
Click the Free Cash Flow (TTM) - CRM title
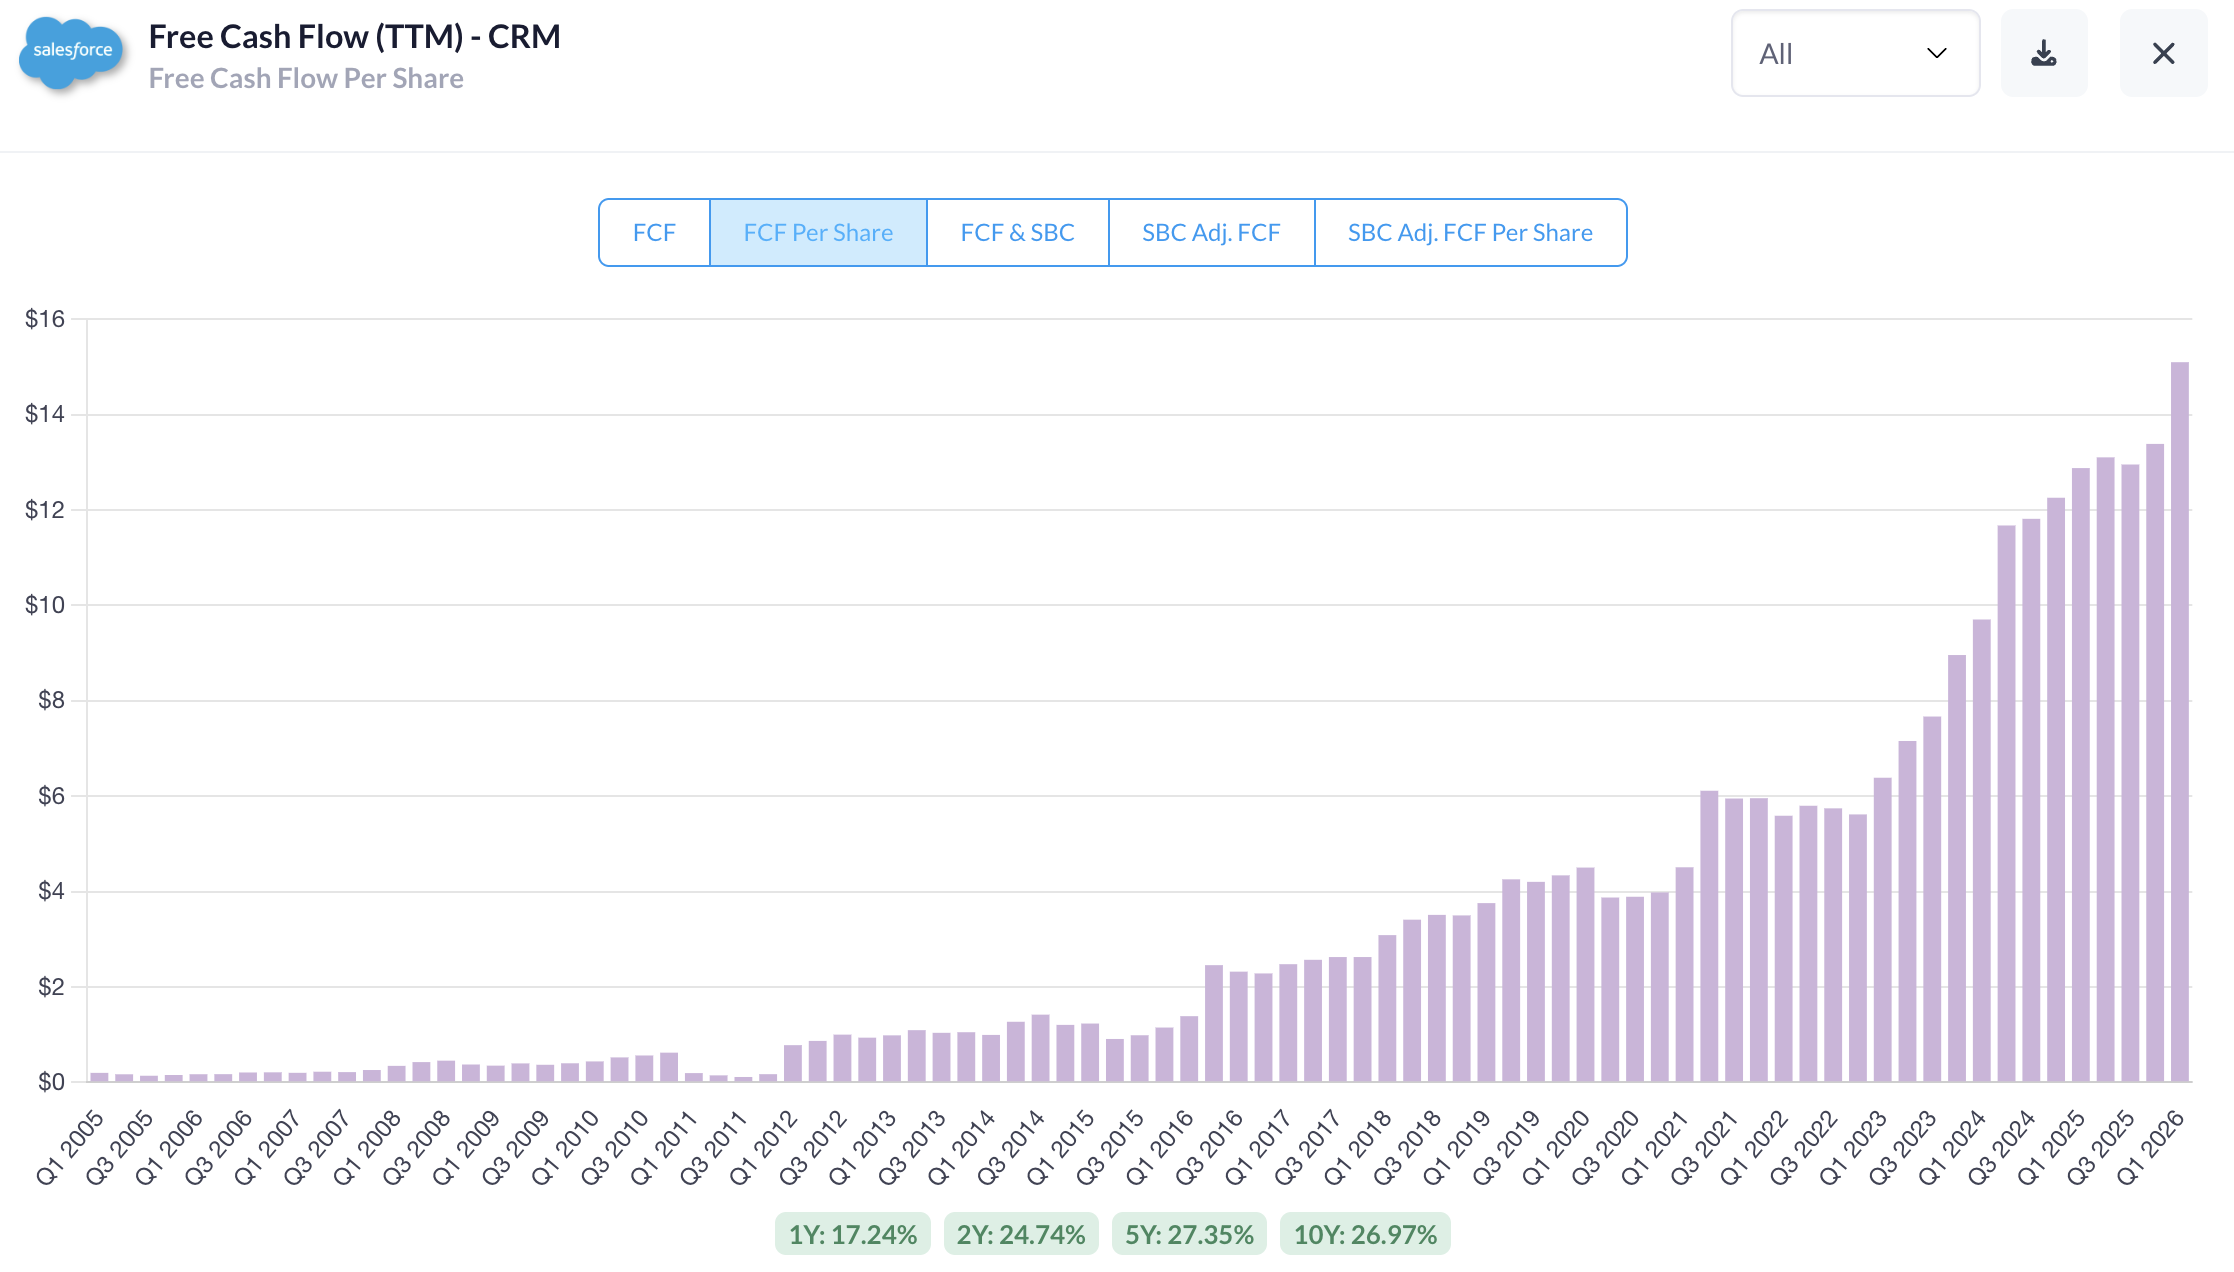[x=354, y=37]
